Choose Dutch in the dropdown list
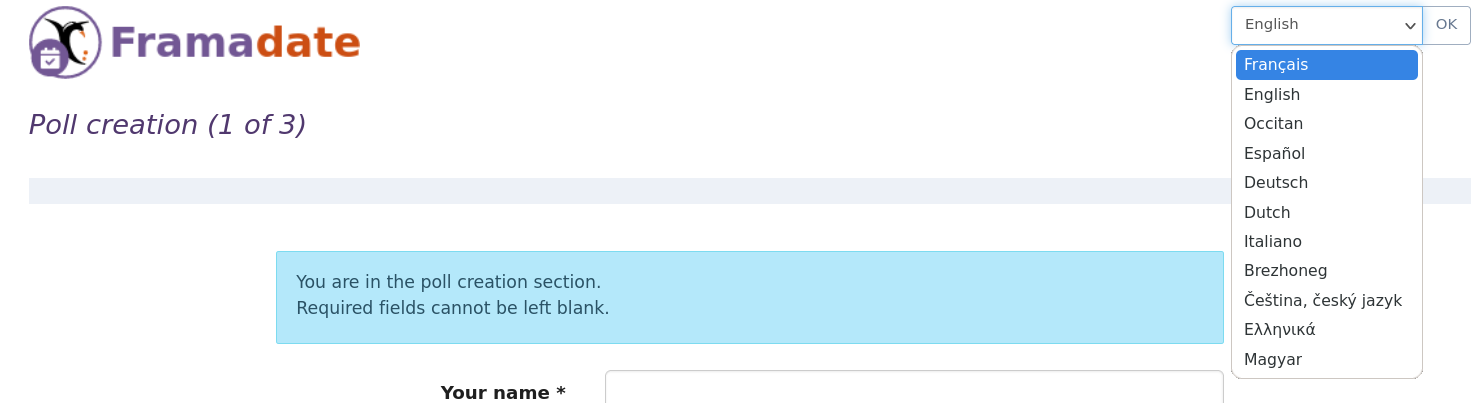The image size is (1477, 403). 1326,212
